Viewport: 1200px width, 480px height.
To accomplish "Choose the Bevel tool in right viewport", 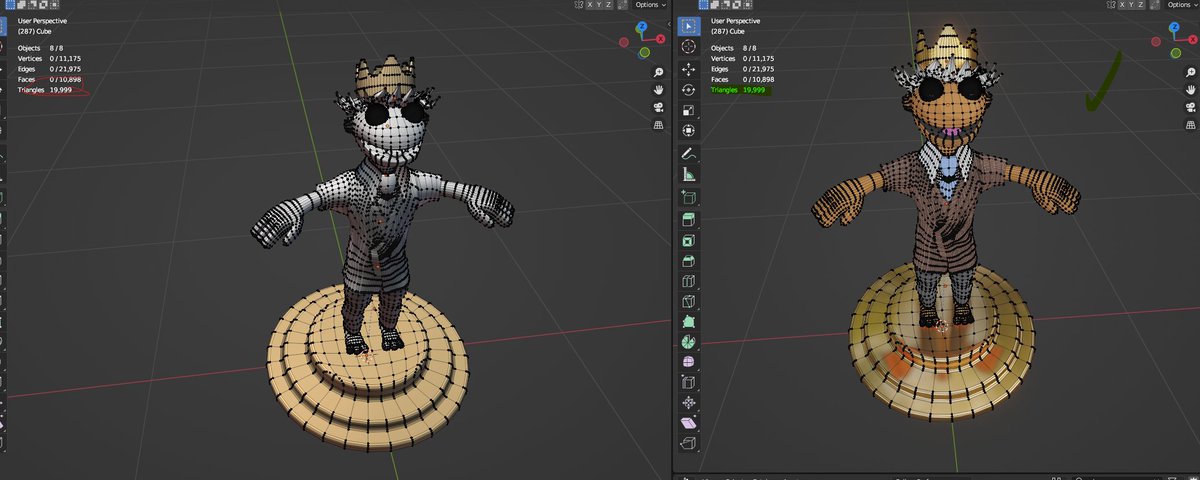I will pyautogui.click(x=688, y=262).
